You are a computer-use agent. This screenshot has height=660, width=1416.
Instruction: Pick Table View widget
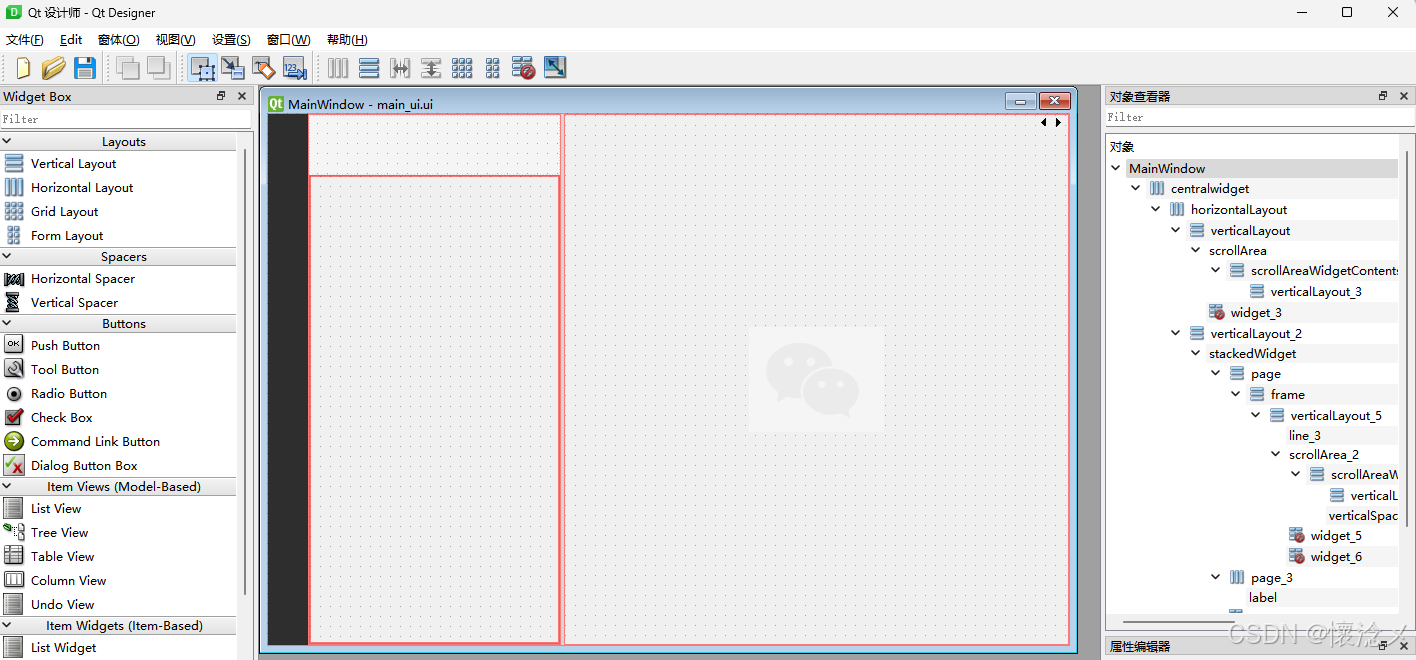(x=62, y=556)
